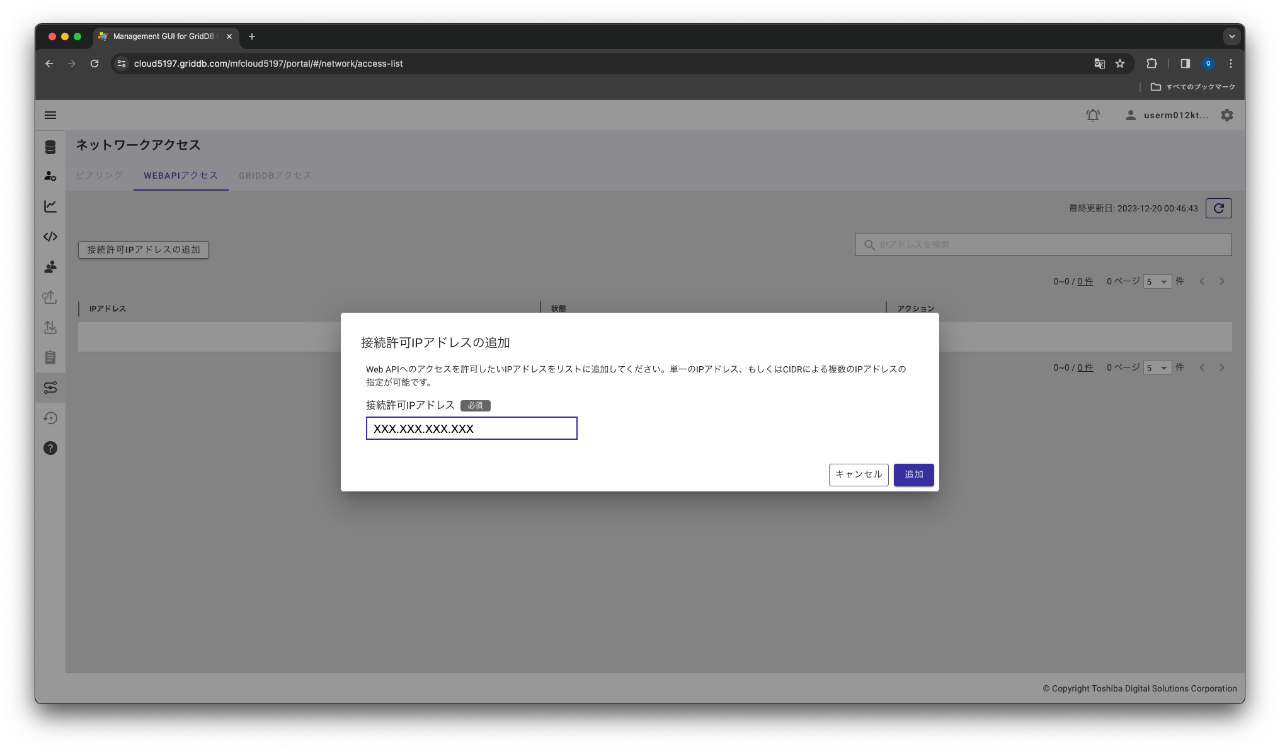Image resolution: width=1280 pixels, height=750 pixels.
Task: Close the GridDB browser tab
Action: pyautogui.click(x=229, y=36)
